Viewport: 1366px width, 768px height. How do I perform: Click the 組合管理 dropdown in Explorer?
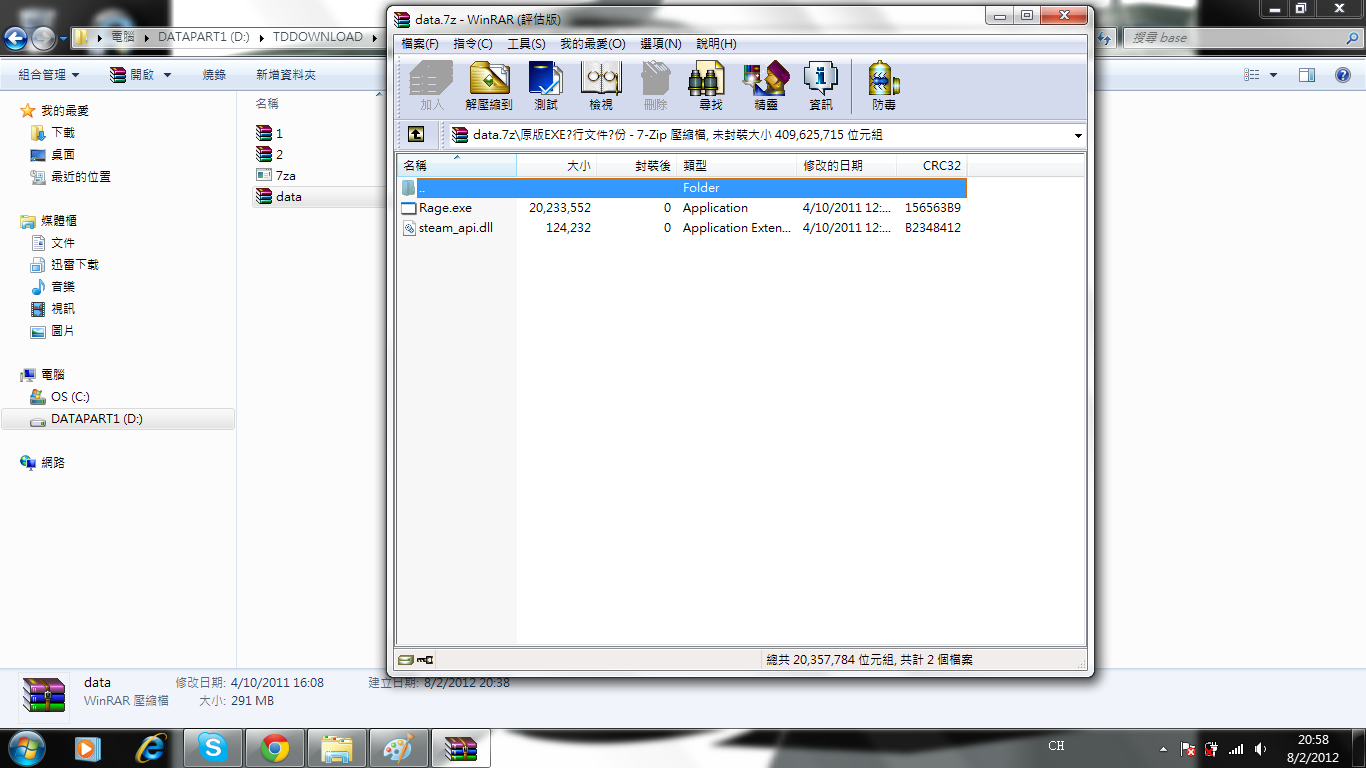coord(48,75)
